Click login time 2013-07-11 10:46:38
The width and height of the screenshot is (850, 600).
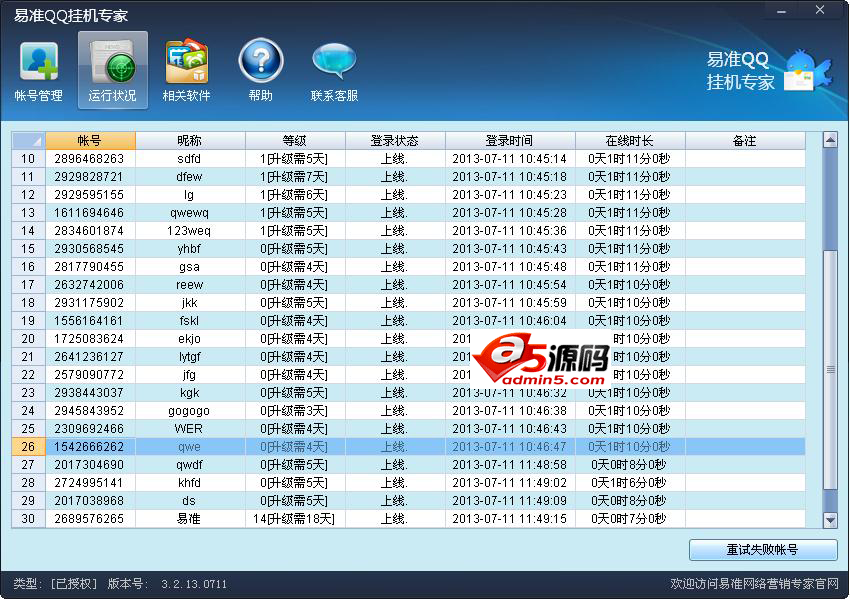click(510, 411)
